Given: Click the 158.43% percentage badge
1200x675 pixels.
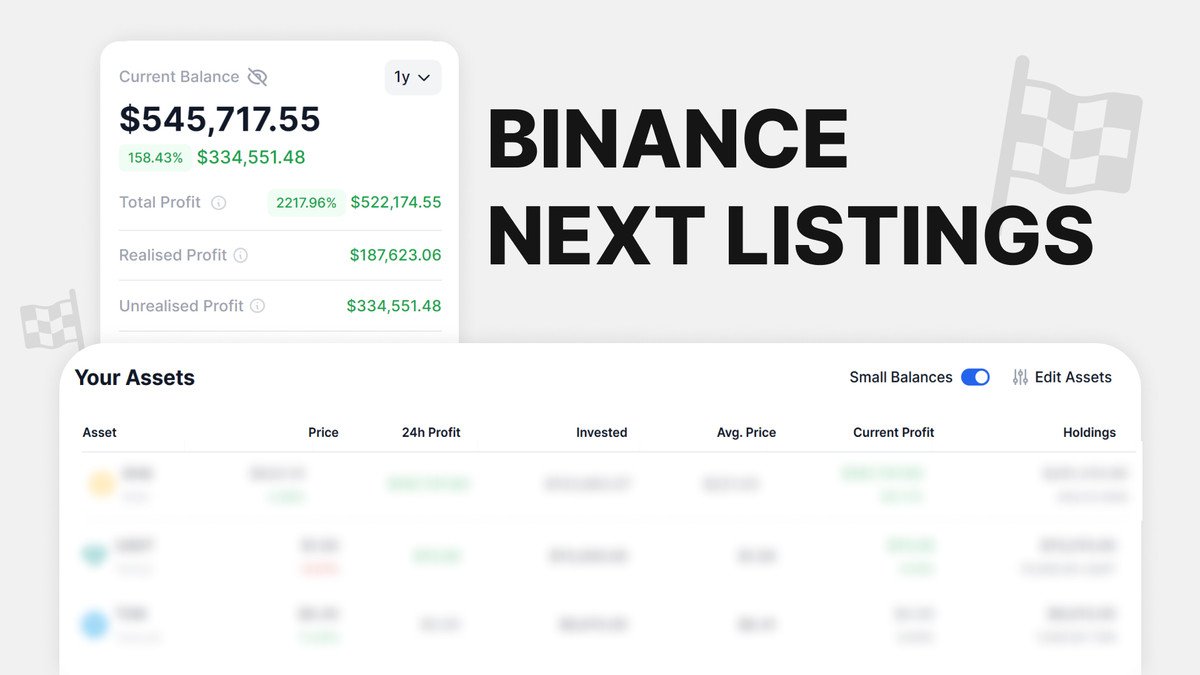Looking at the screenshot, I should pyautogui.click(x=155, y=157).
